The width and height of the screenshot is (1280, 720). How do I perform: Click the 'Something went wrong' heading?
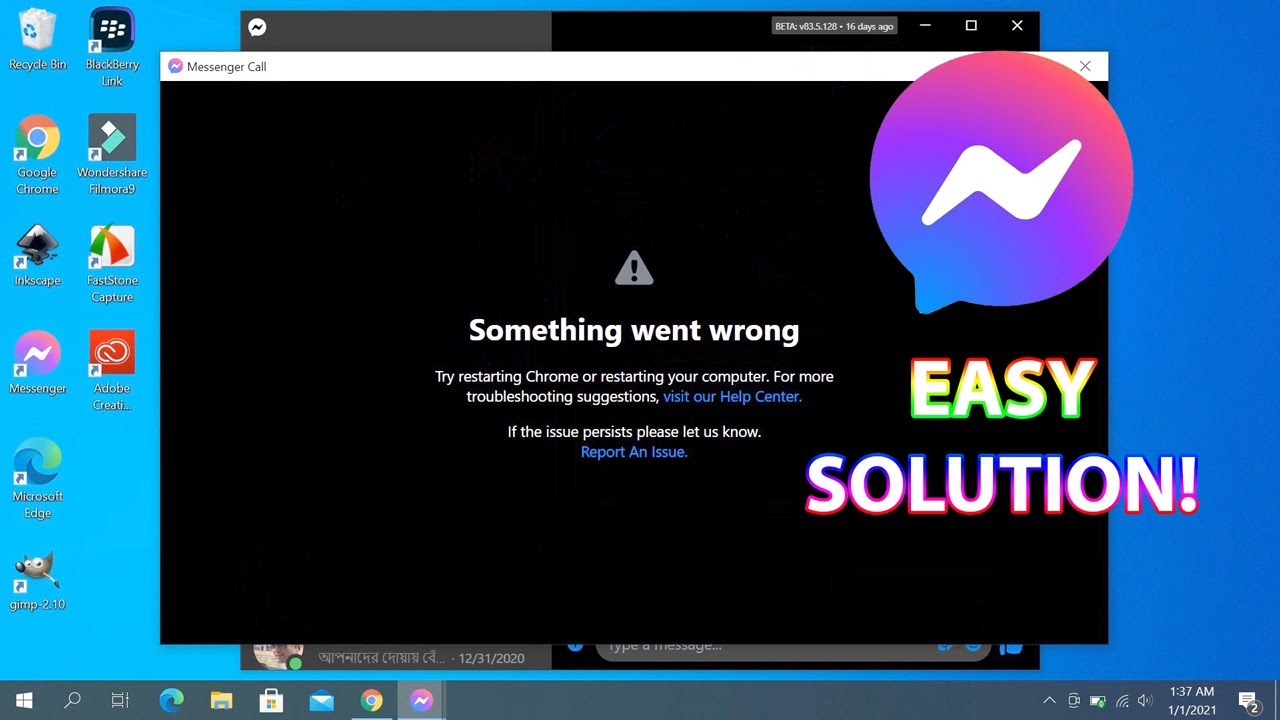[634, 330]
